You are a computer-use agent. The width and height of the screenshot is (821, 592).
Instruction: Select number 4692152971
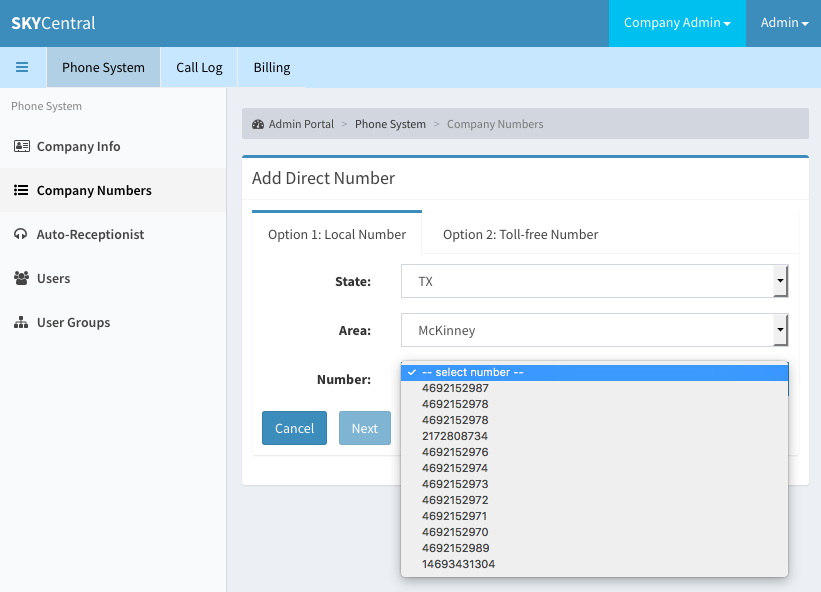pyautogui.click(x=594, y=516)
